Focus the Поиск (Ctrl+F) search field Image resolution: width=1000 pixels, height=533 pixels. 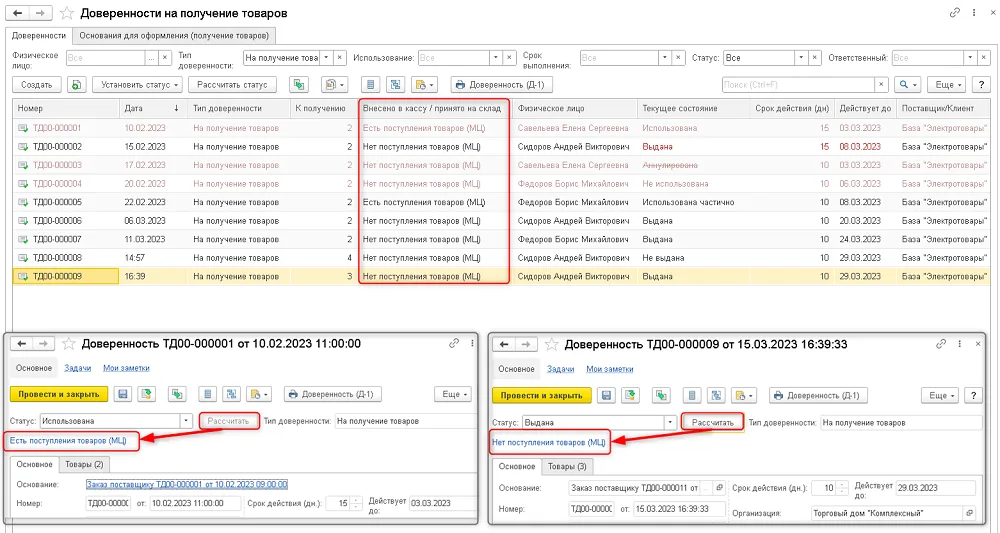coord(798,85)
